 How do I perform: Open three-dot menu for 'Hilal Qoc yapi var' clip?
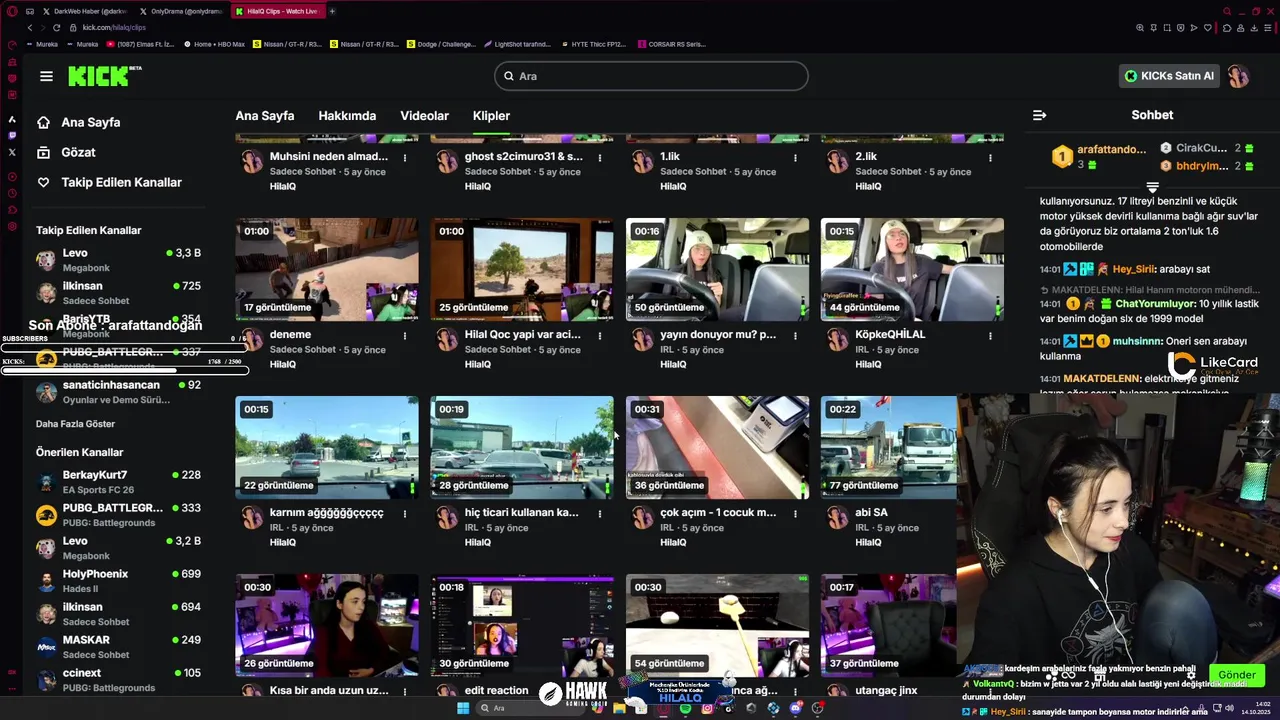600,336
